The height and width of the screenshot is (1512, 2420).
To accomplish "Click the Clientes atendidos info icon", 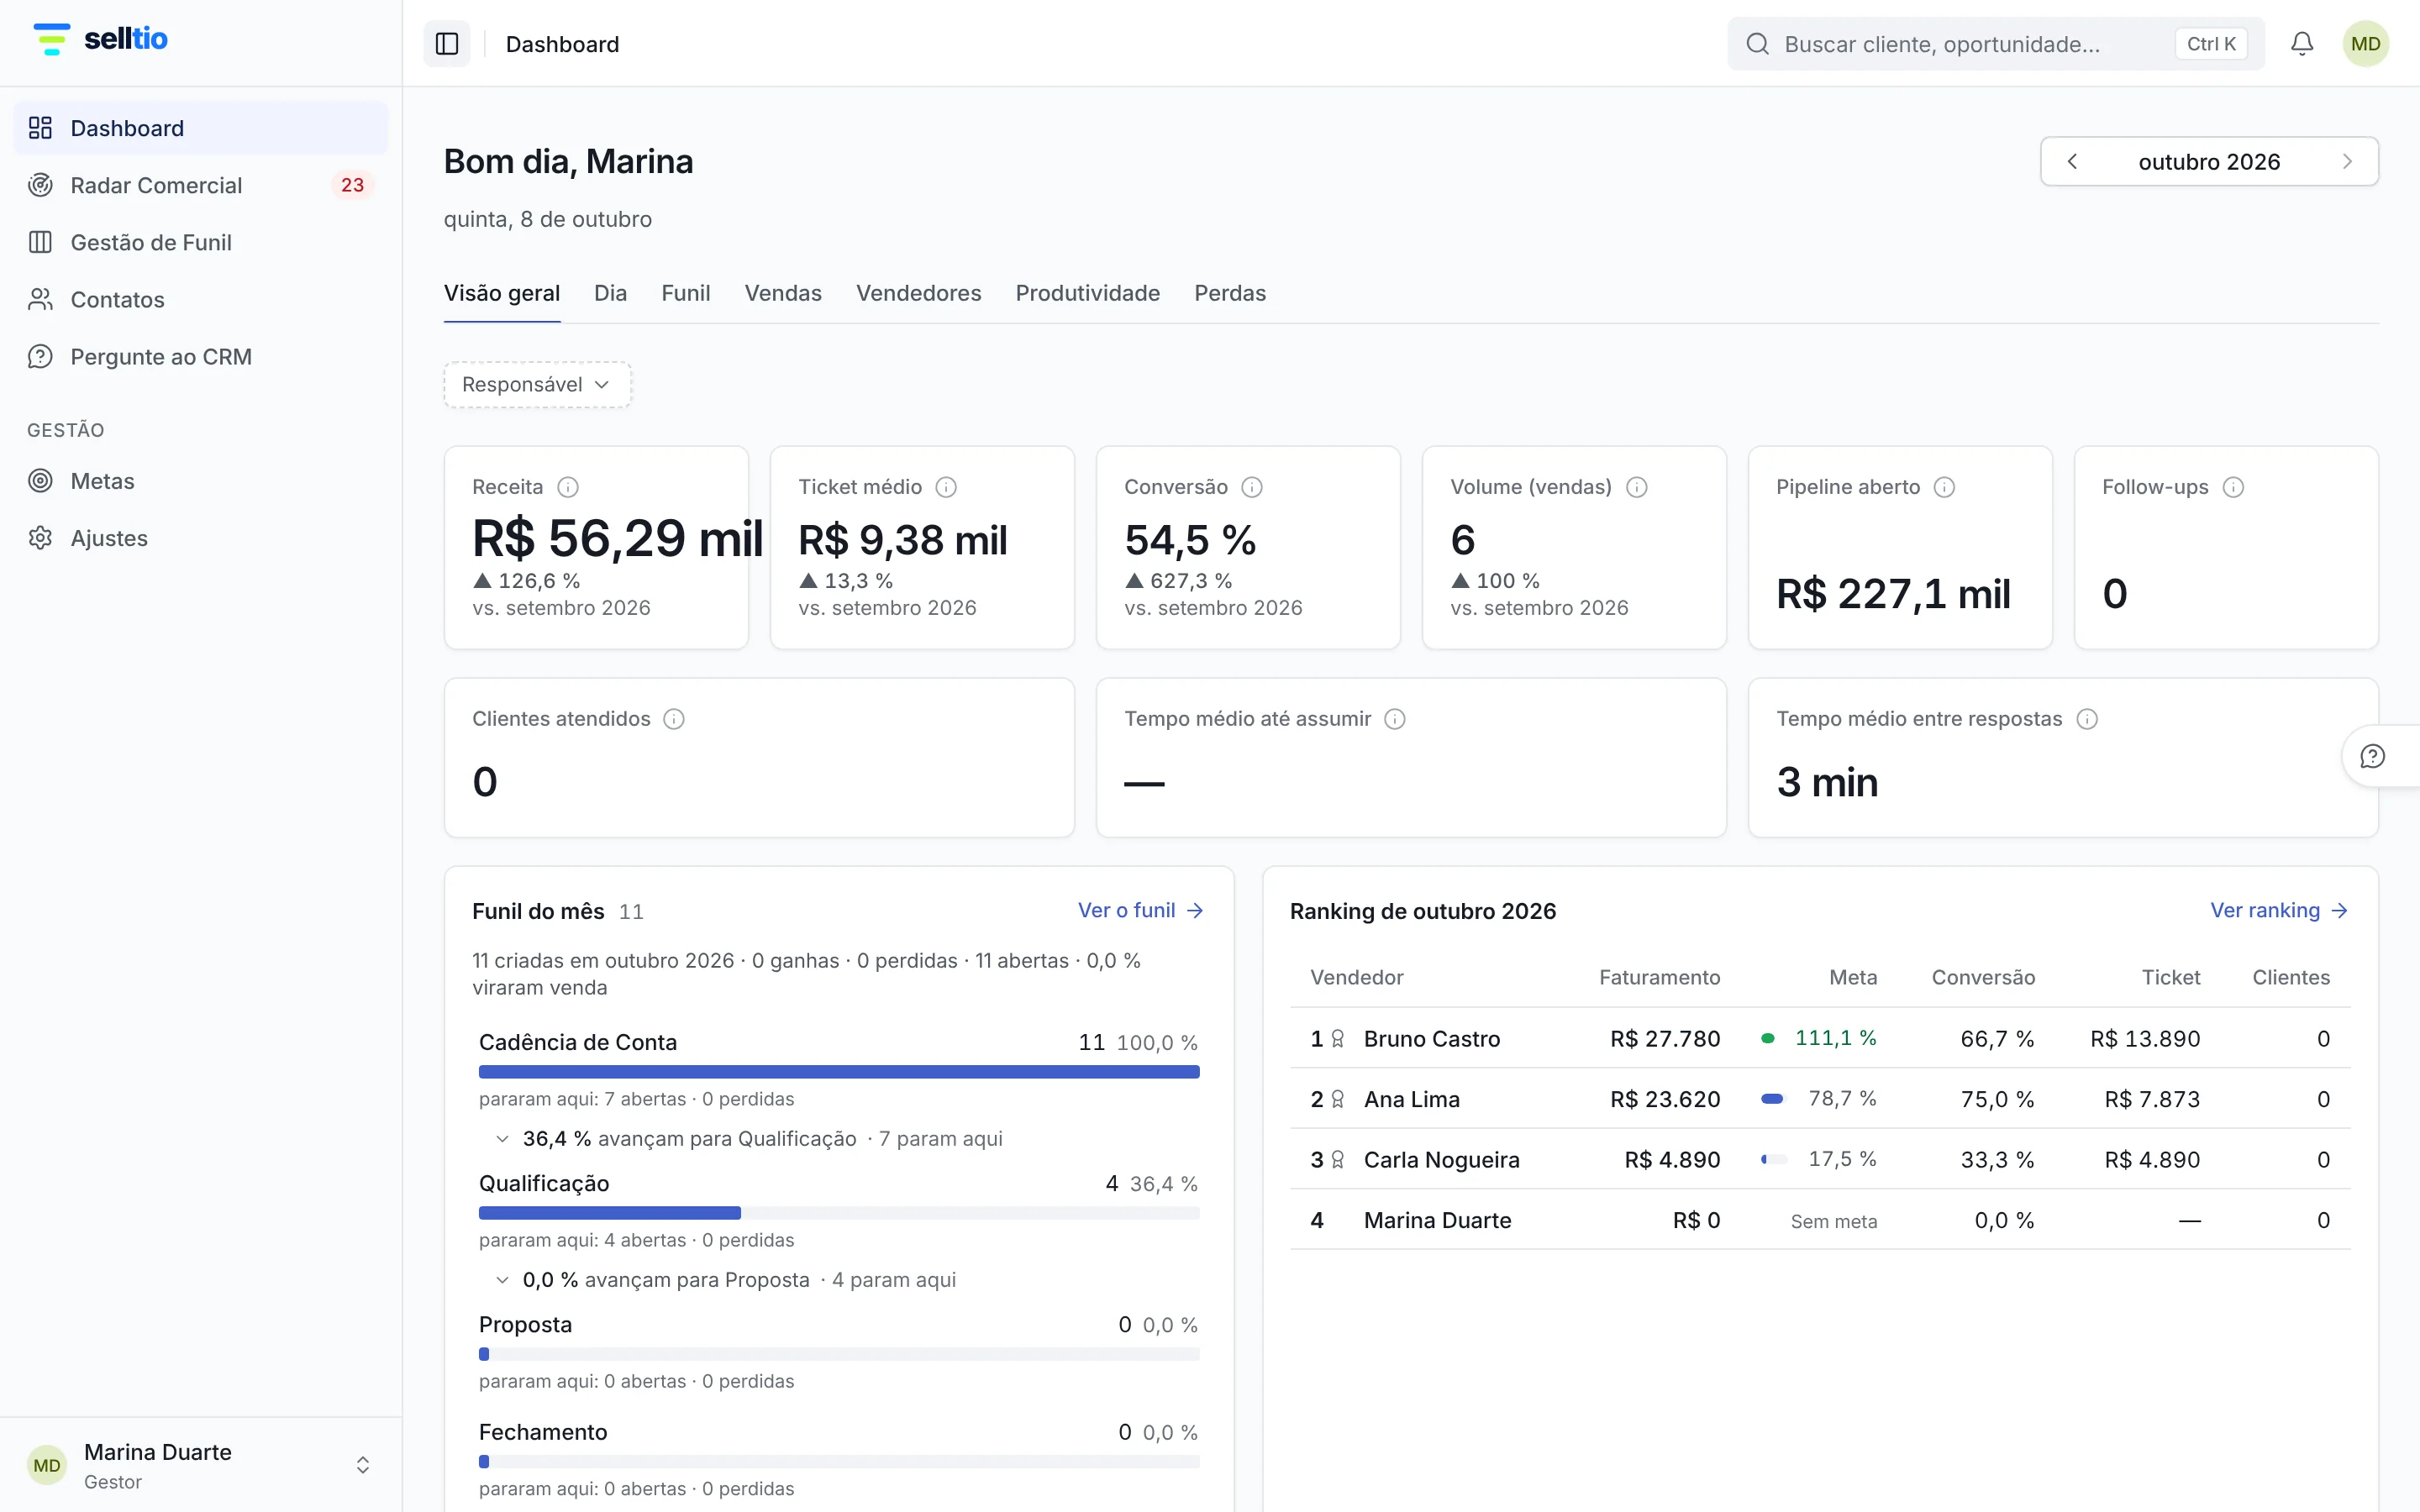I will pos(674,719).
